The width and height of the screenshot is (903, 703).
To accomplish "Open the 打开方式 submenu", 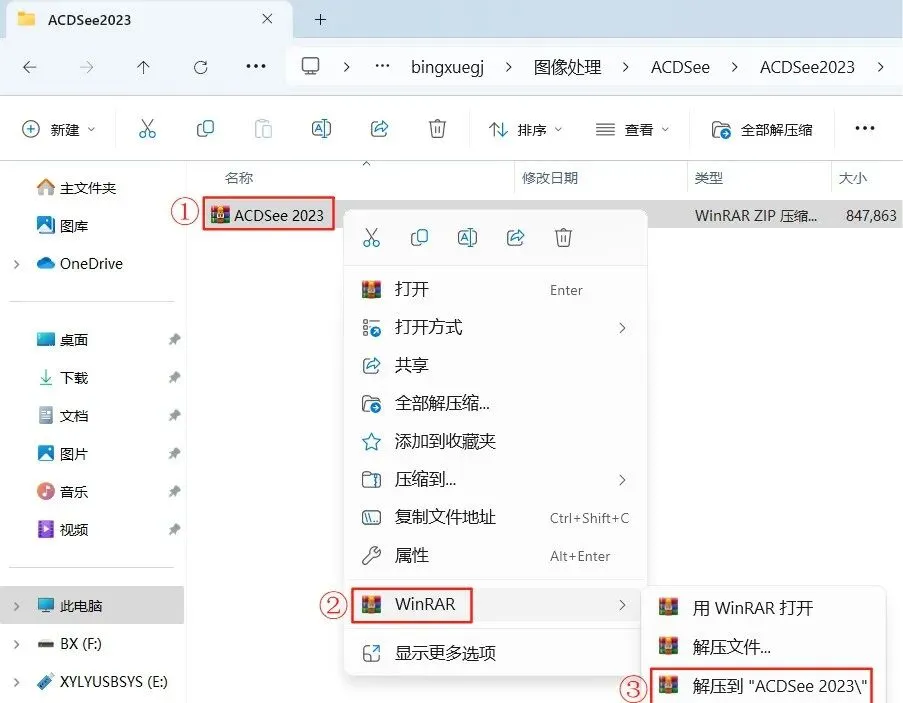I will coord(495,327).
